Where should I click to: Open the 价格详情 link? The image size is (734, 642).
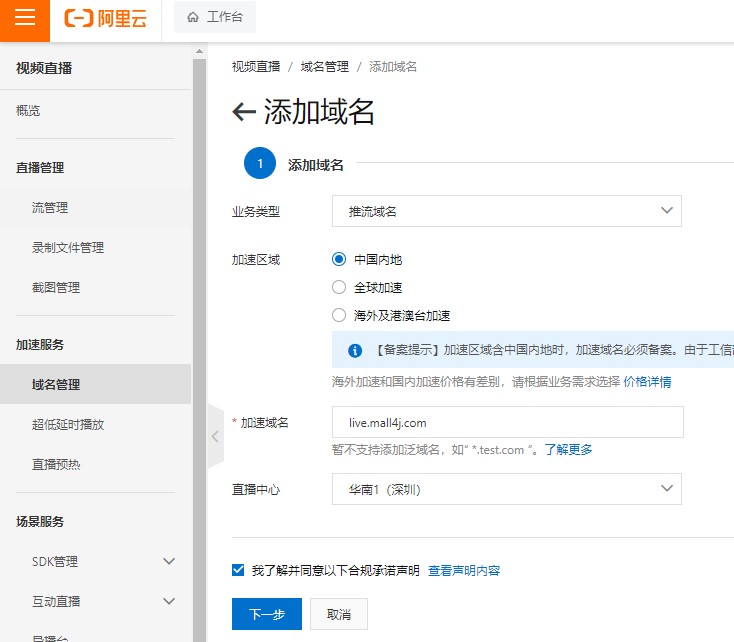coord(647,382)
